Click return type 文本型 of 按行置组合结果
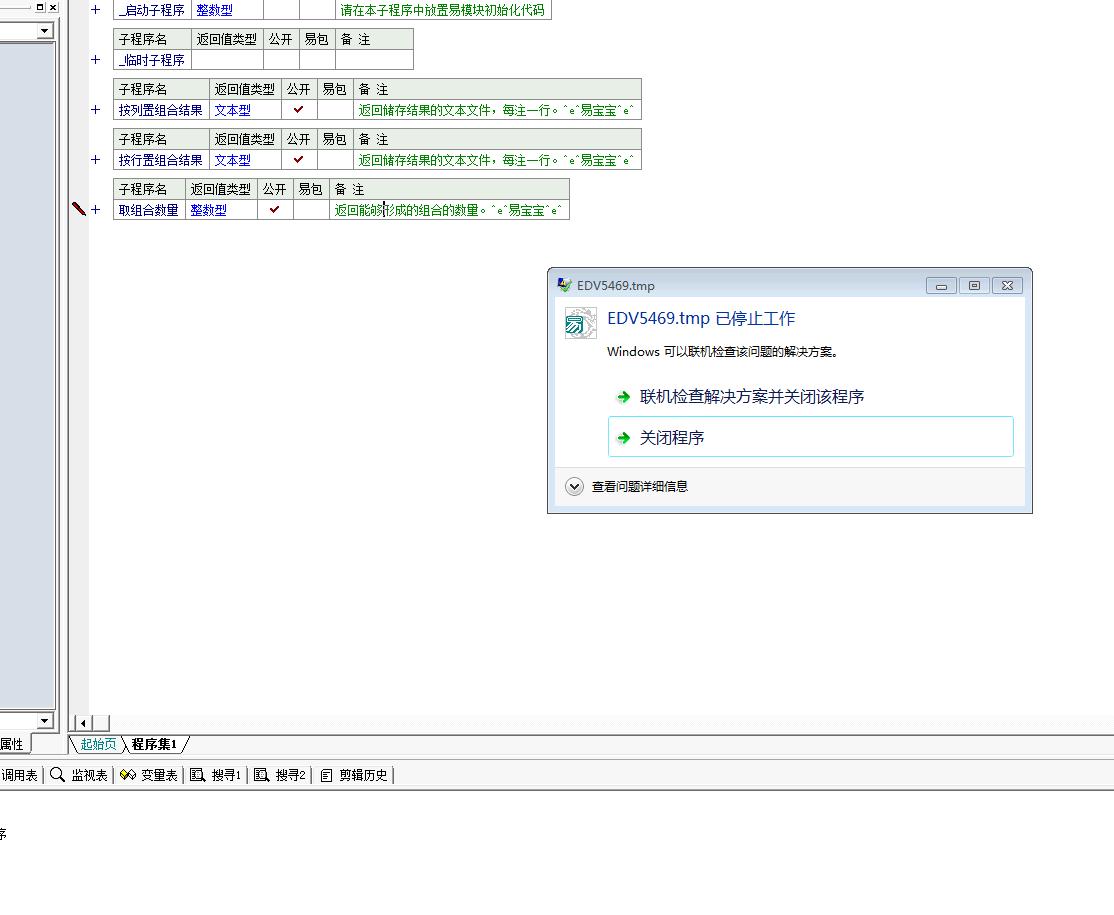 click(232, 160)
